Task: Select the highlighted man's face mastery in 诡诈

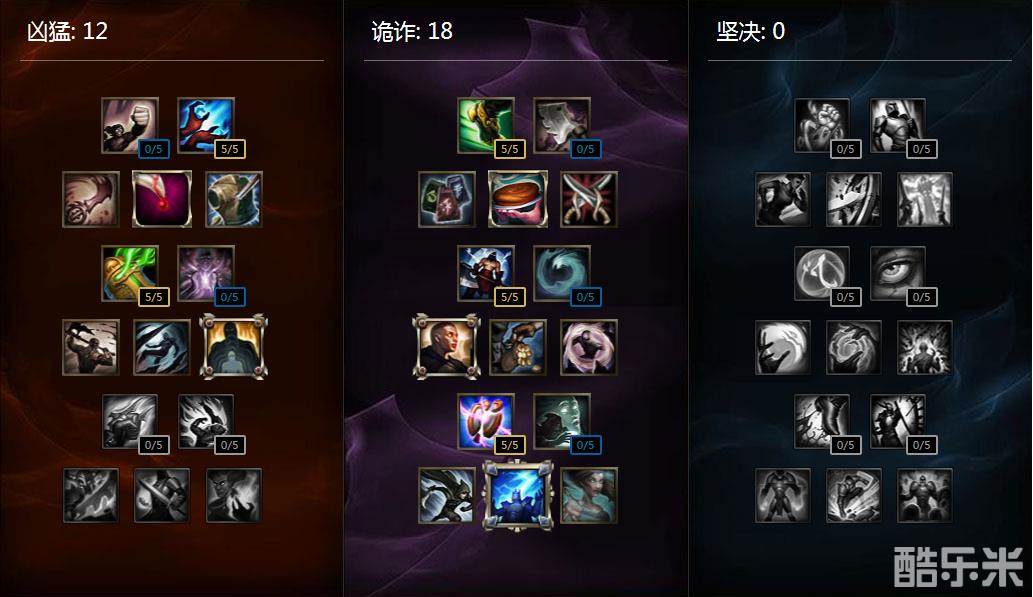Action: [446, 347]
